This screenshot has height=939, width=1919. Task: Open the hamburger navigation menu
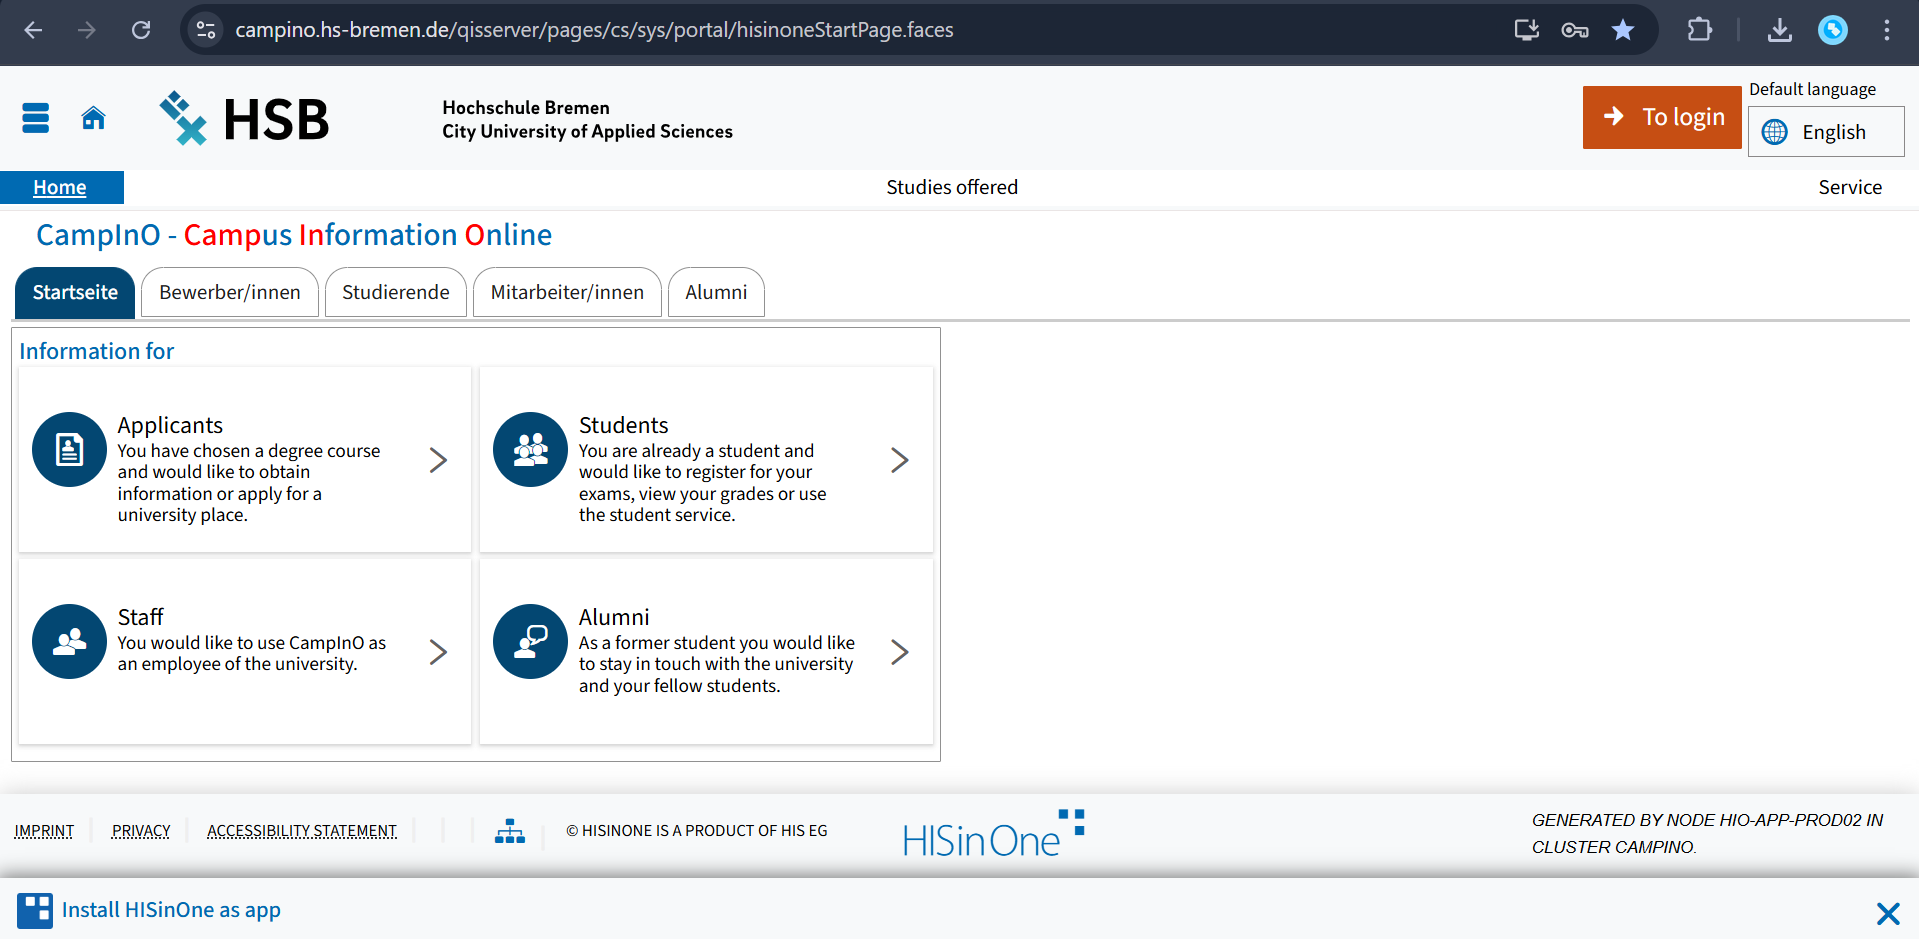[36, 118]
